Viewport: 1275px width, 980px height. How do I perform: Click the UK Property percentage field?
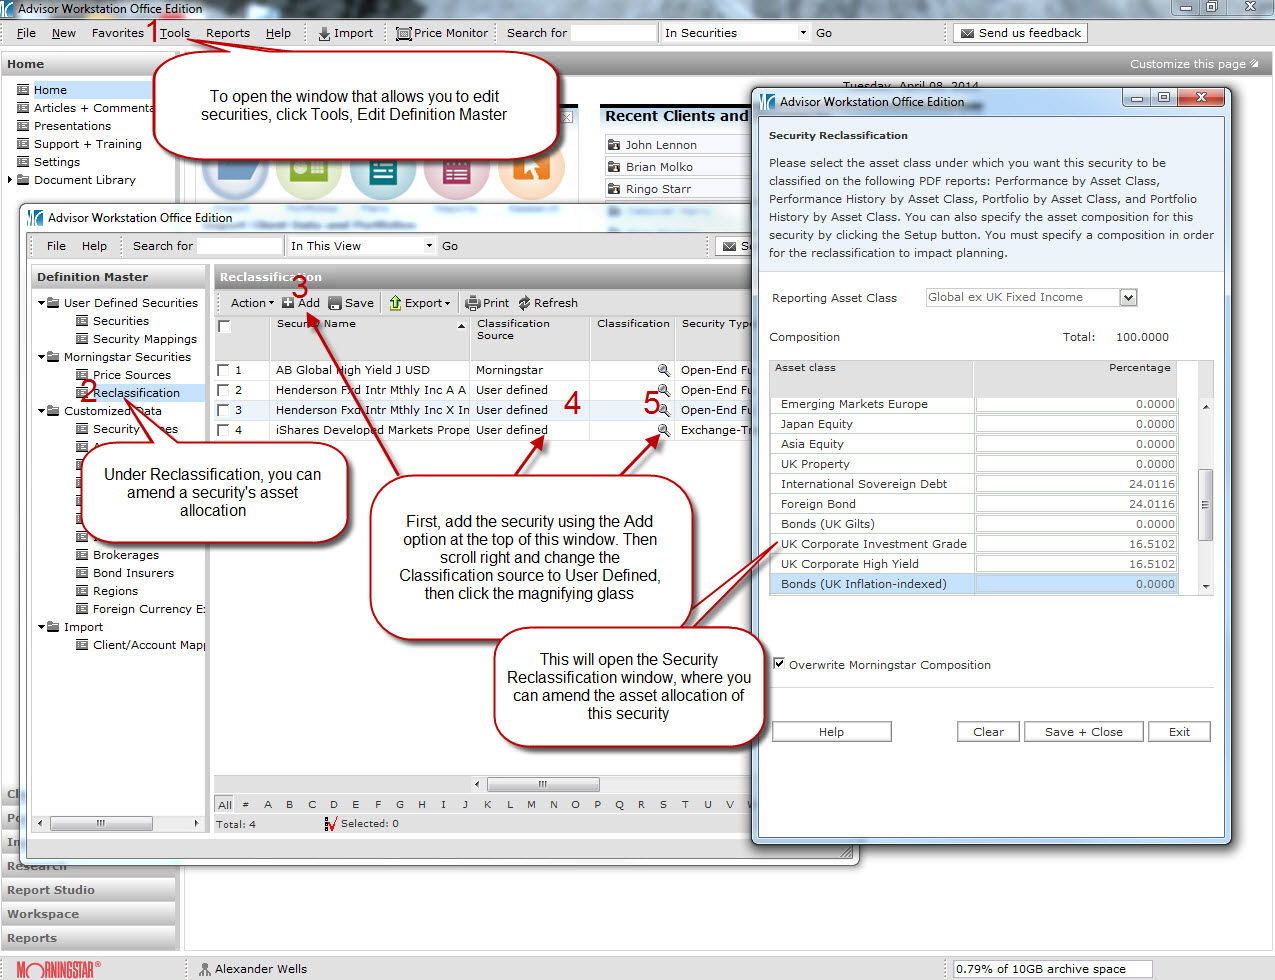point(1076,464)
